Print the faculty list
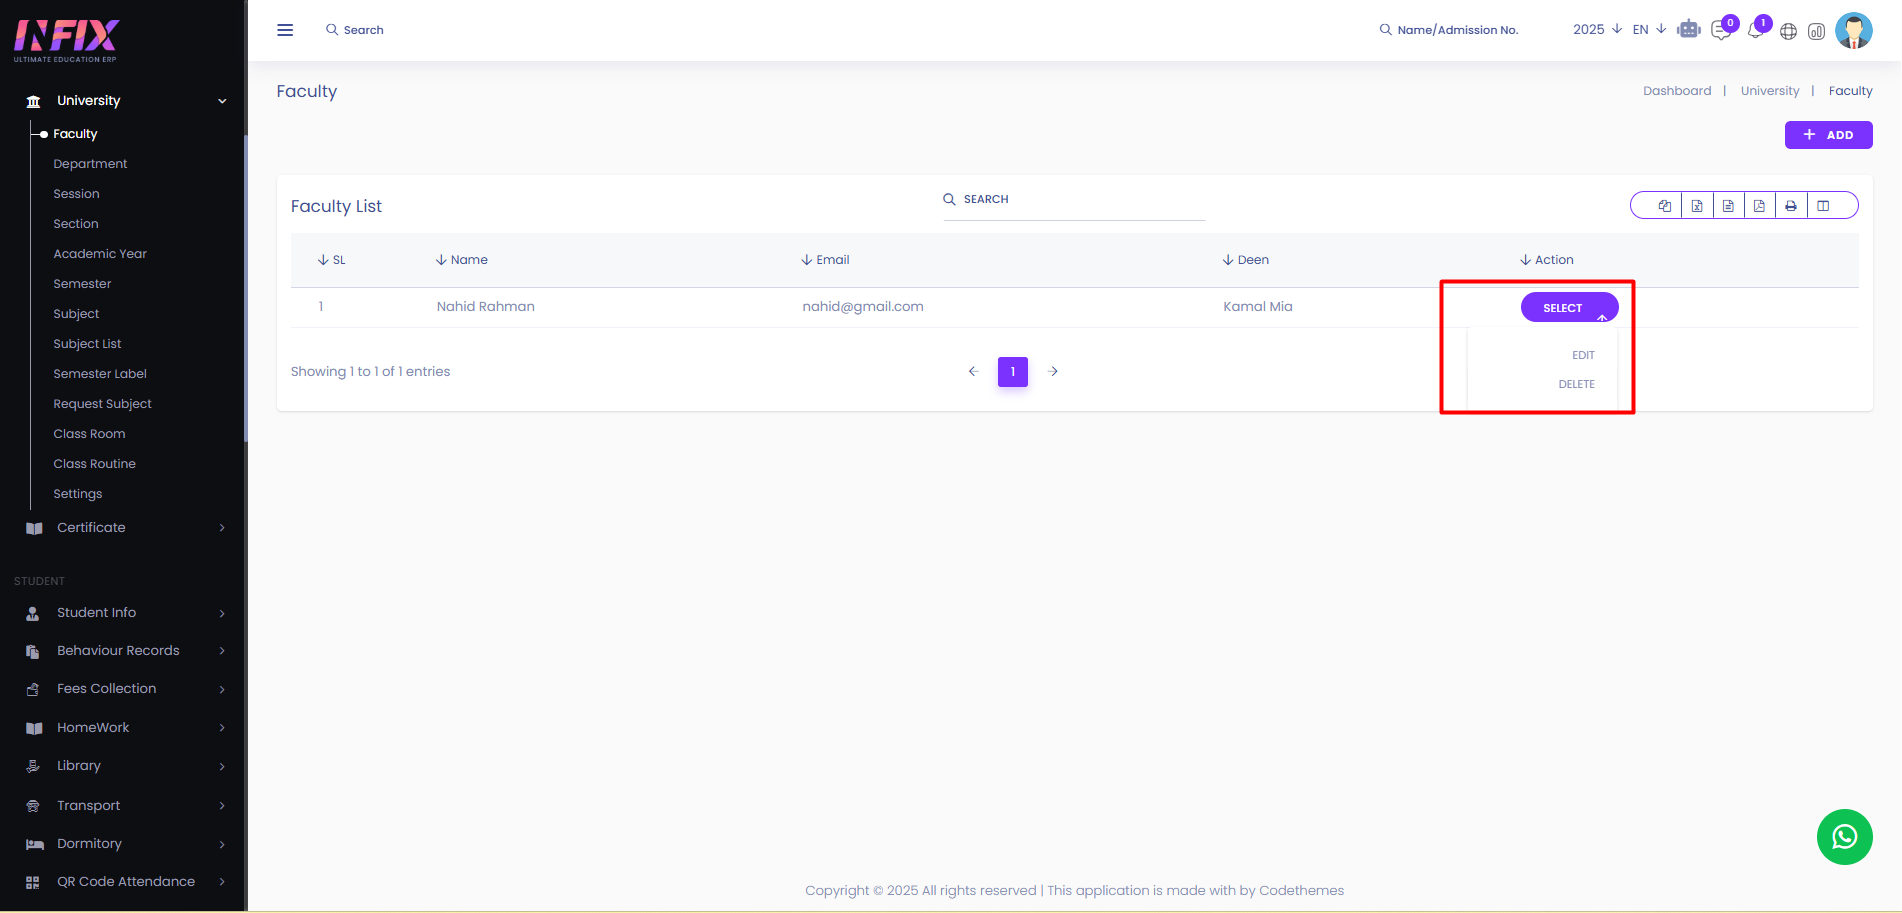 (1791, 206)
